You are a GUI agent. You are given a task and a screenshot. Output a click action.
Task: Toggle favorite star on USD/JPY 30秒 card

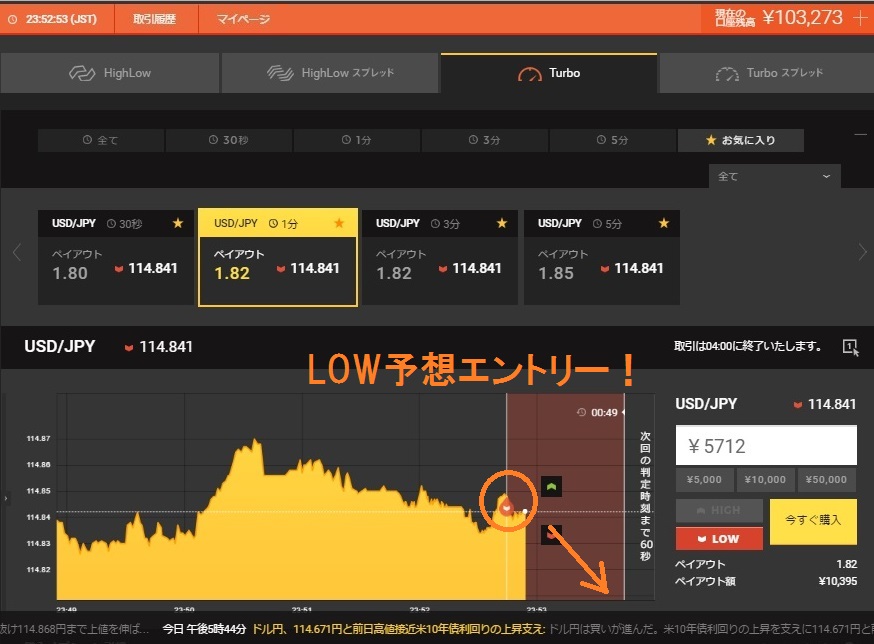[178, 224]
